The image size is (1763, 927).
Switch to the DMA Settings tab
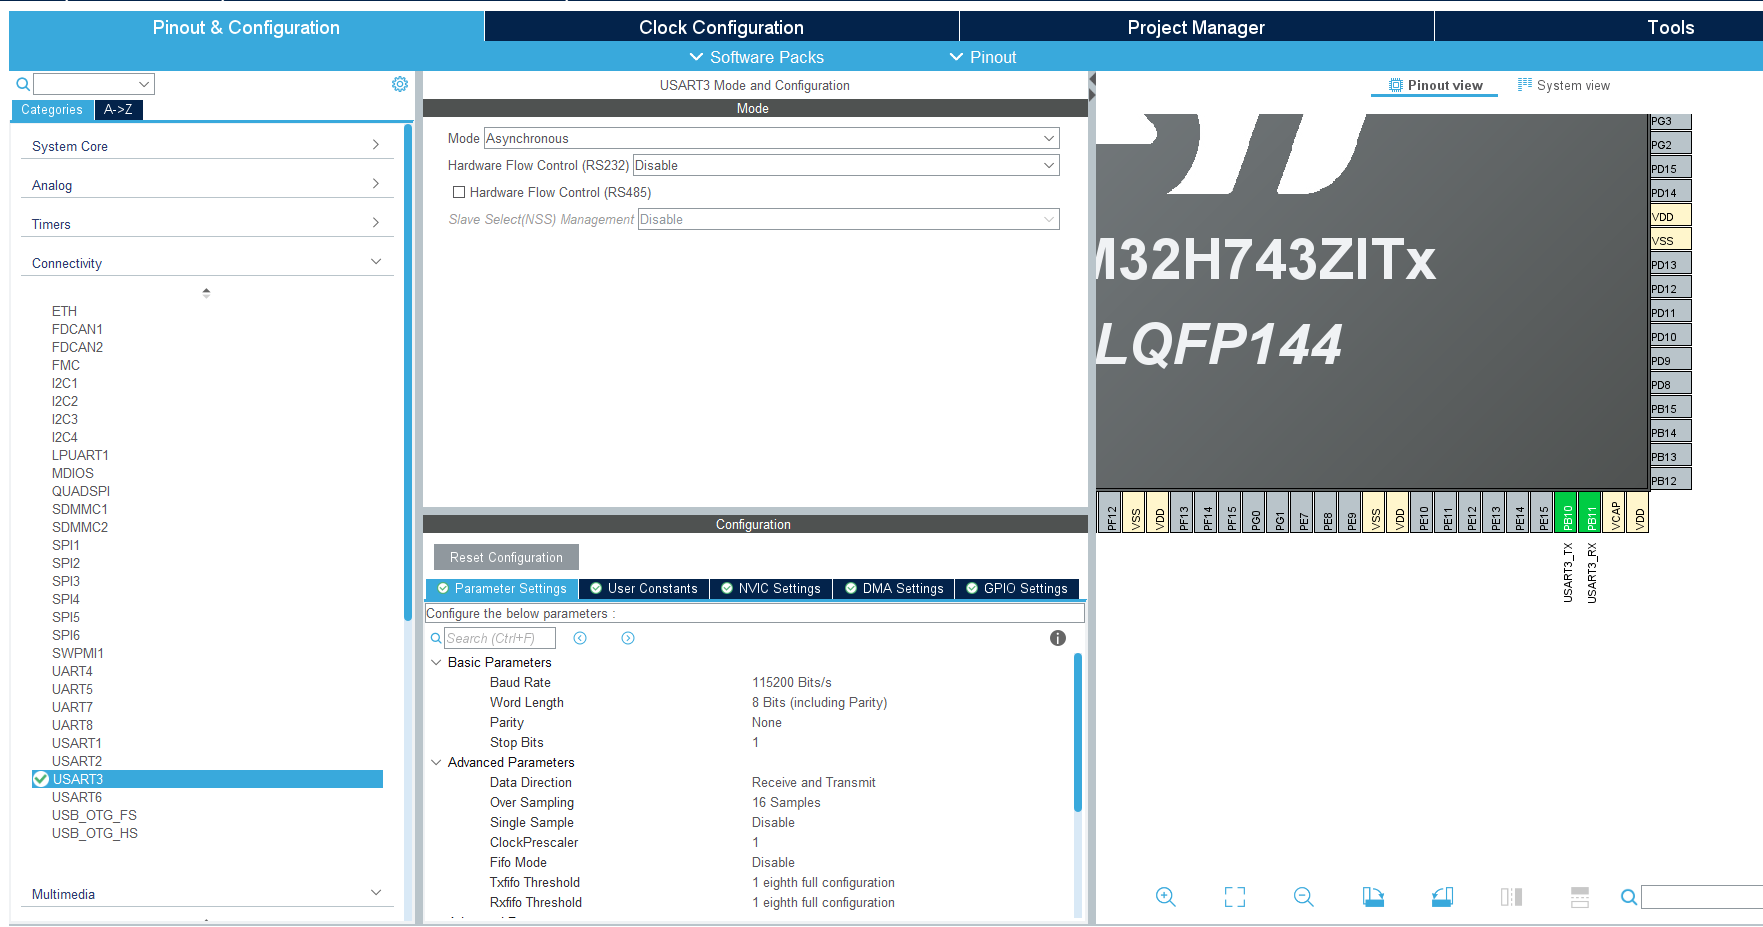click(893, 589)
